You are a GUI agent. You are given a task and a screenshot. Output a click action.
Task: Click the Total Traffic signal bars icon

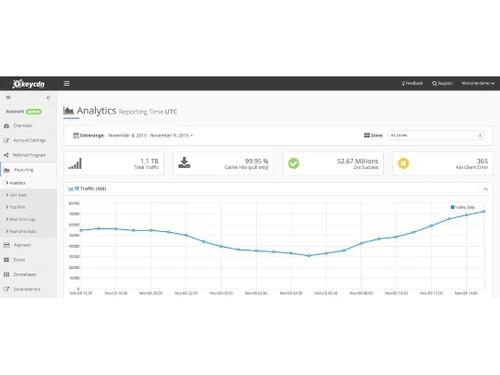point(75,163)
